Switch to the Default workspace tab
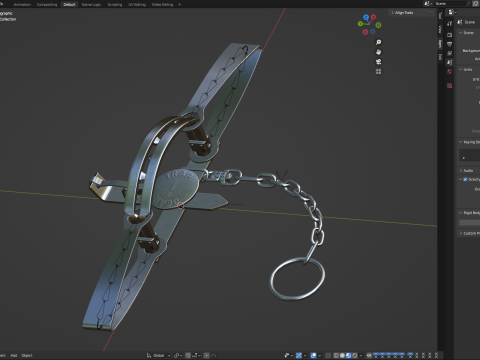 point(69,5)
